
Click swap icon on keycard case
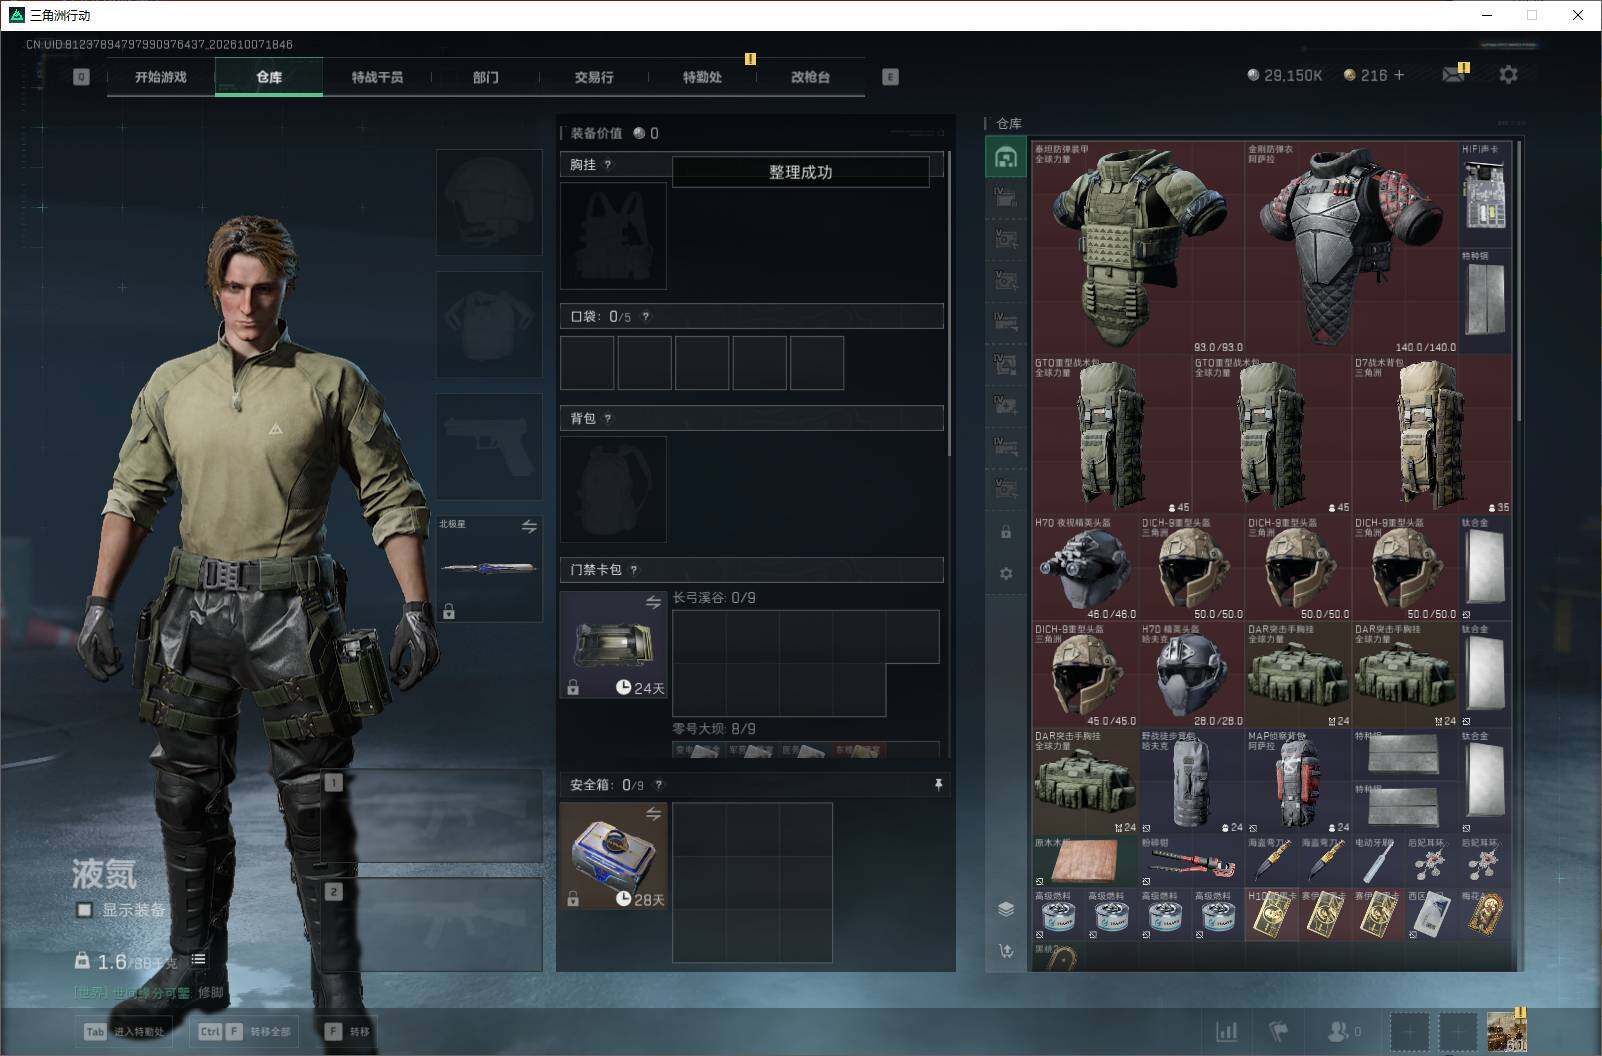click(653, 602)
